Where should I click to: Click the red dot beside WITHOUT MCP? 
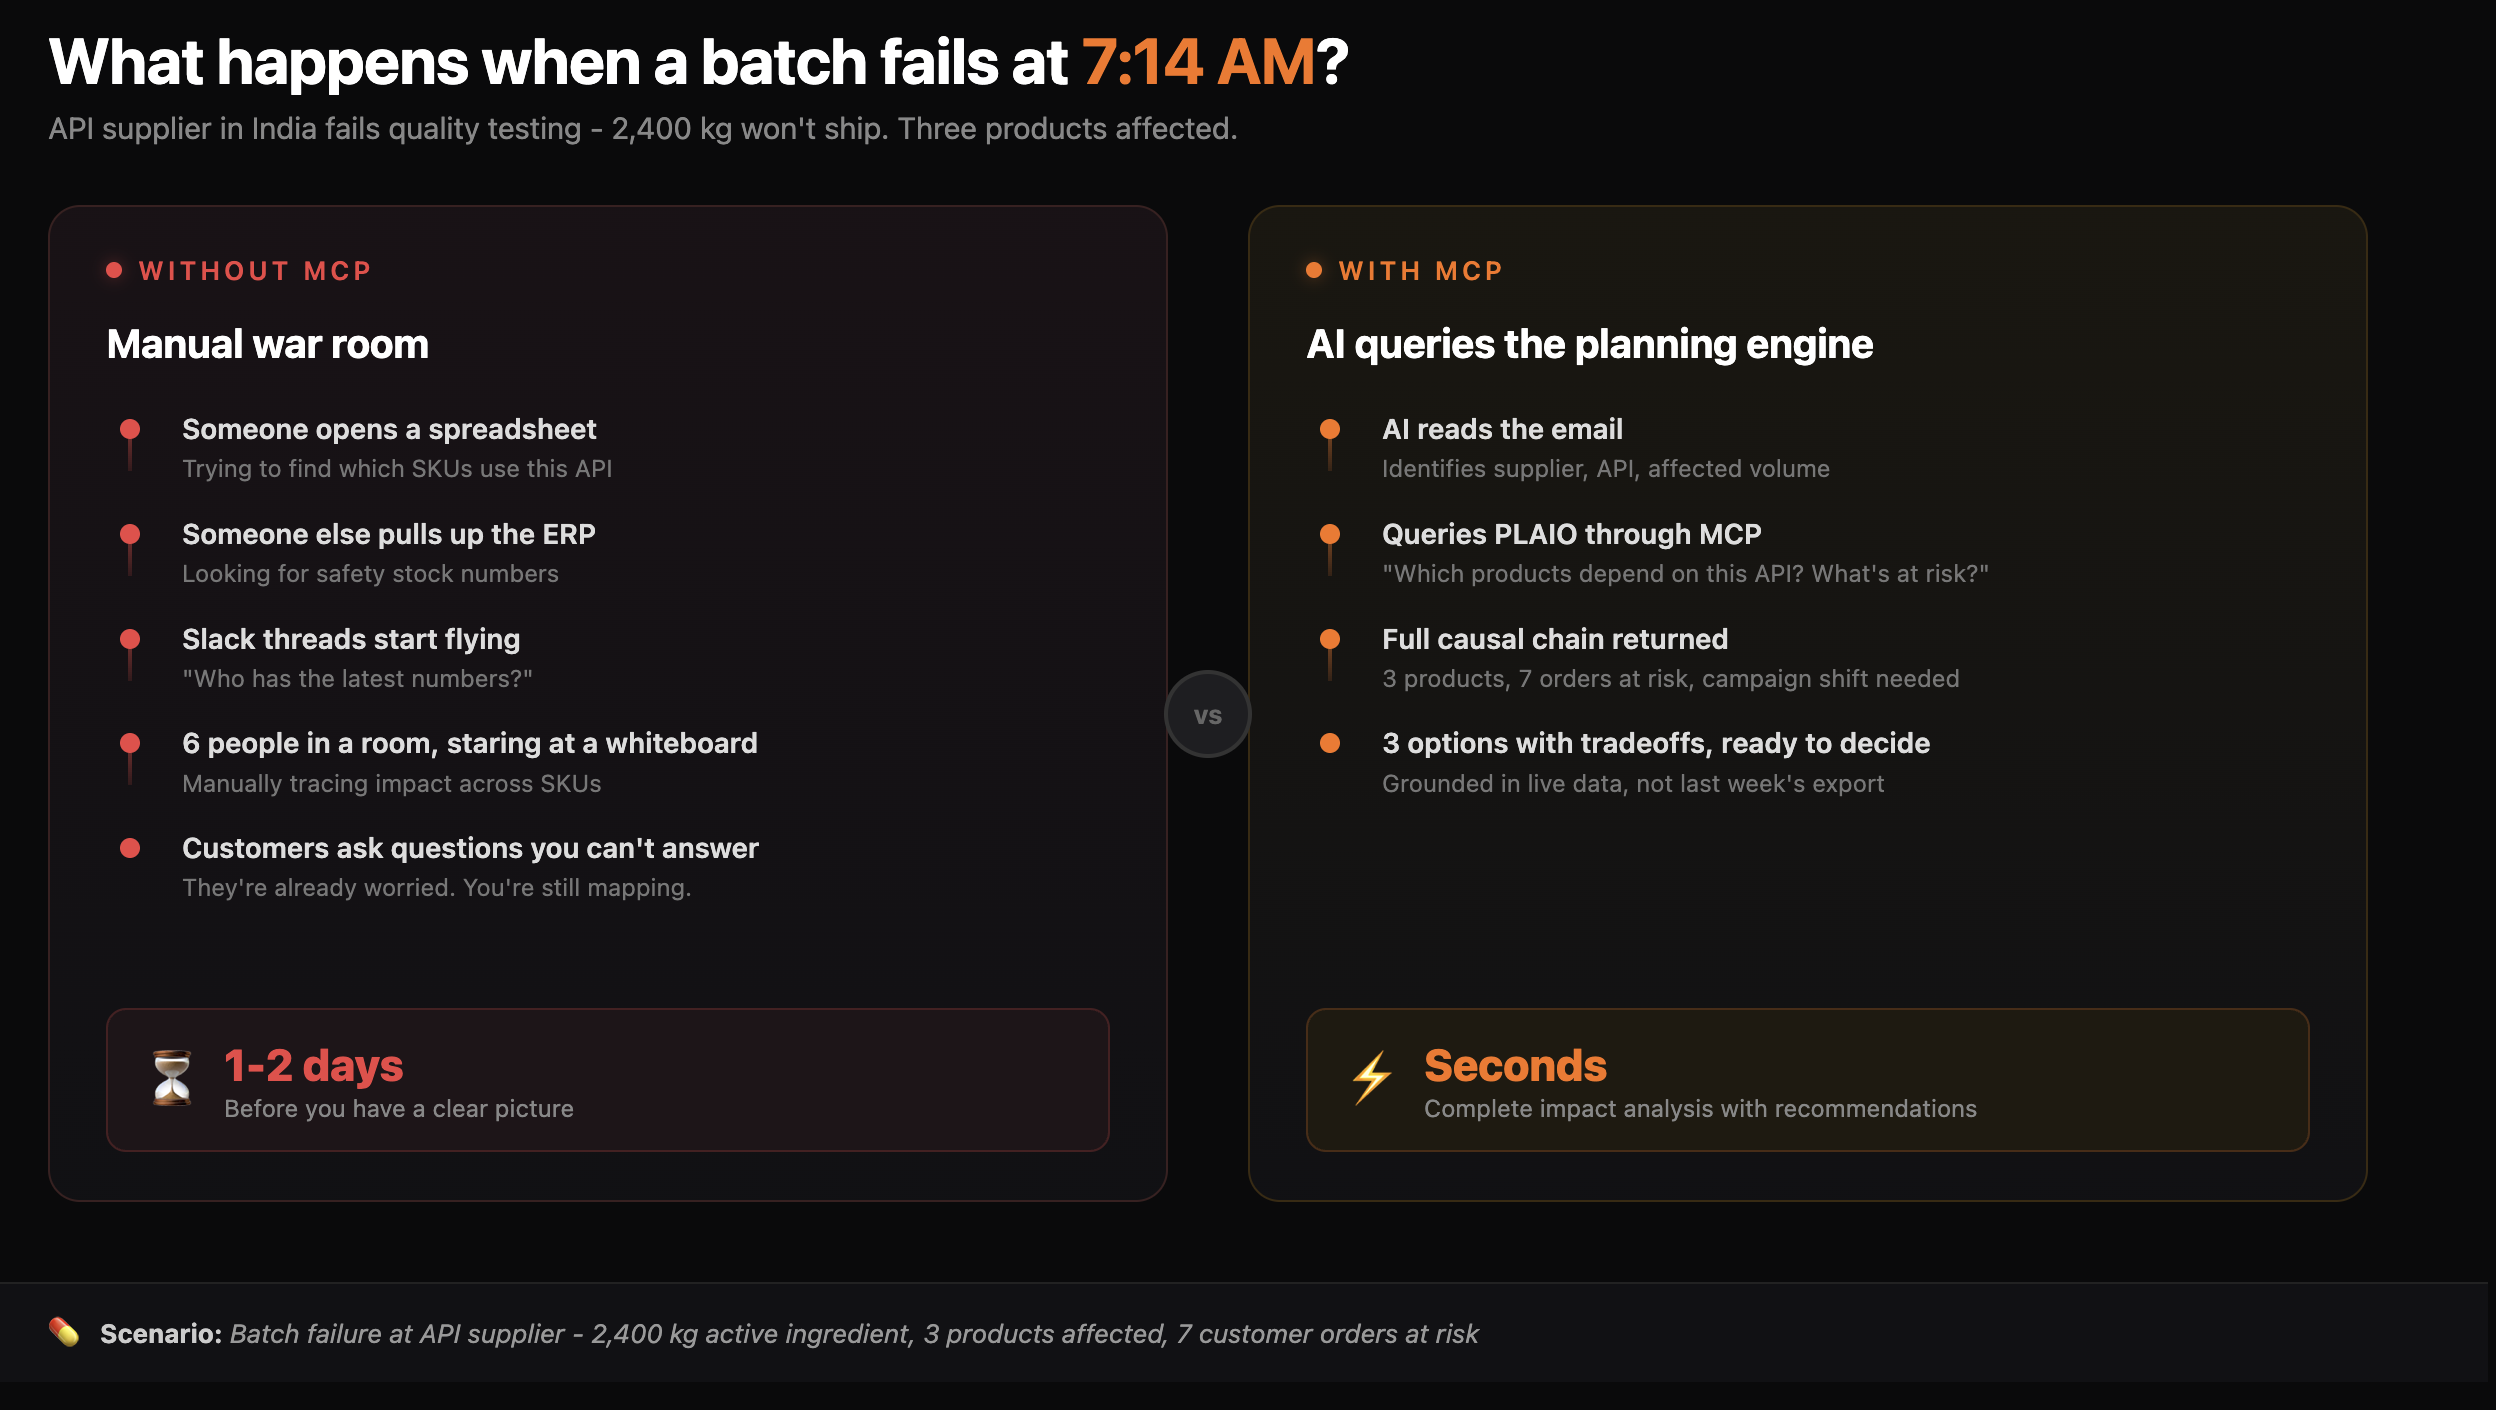coord(114,270)
